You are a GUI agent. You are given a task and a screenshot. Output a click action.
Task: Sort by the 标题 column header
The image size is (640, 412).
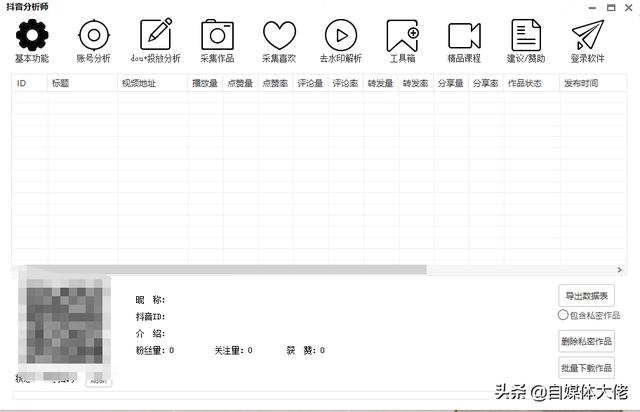coord(83,83)
